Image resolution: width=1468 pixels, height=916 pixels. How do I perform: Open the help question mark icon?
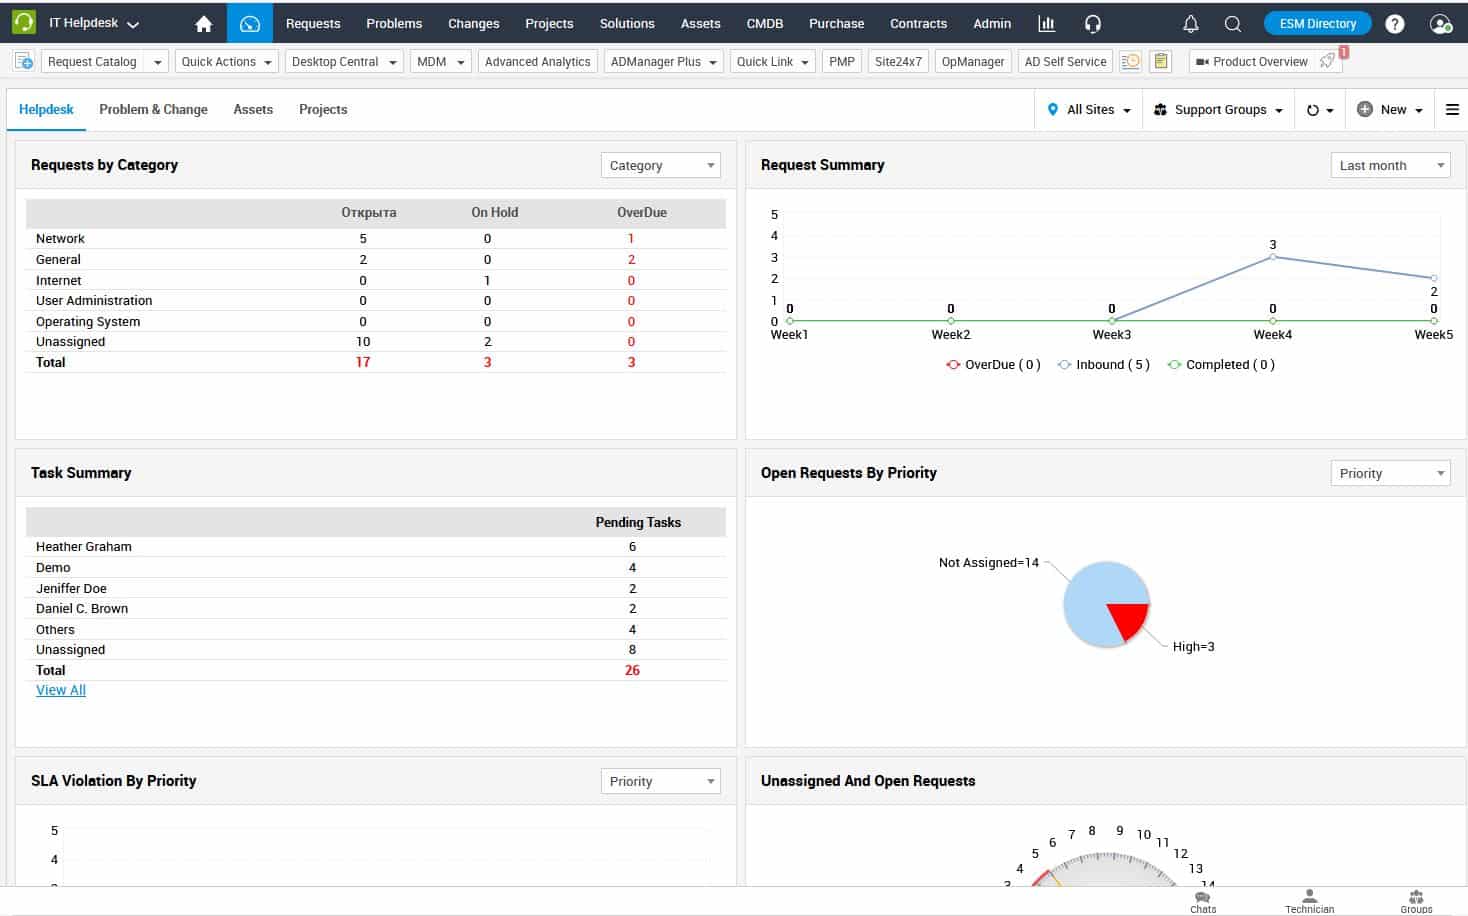pos(1395,24)
